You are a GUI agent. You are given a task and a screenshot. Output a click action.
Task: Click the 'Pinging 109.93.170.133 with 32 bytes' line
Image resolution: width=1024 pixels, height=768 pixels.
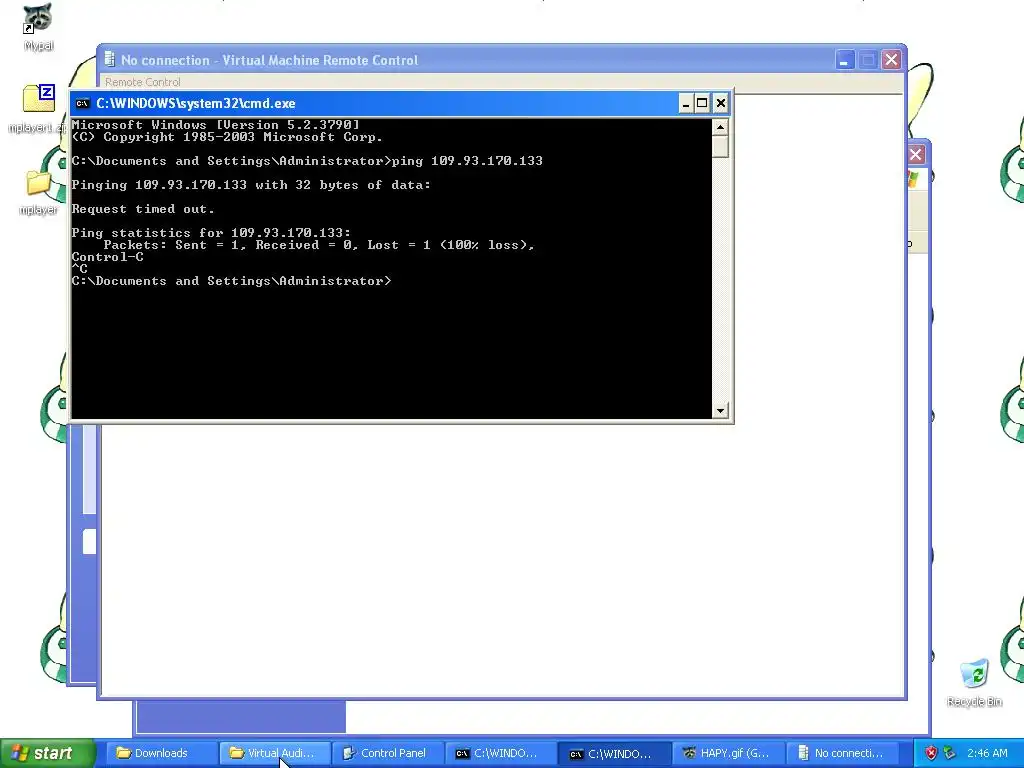pos(251,185)
